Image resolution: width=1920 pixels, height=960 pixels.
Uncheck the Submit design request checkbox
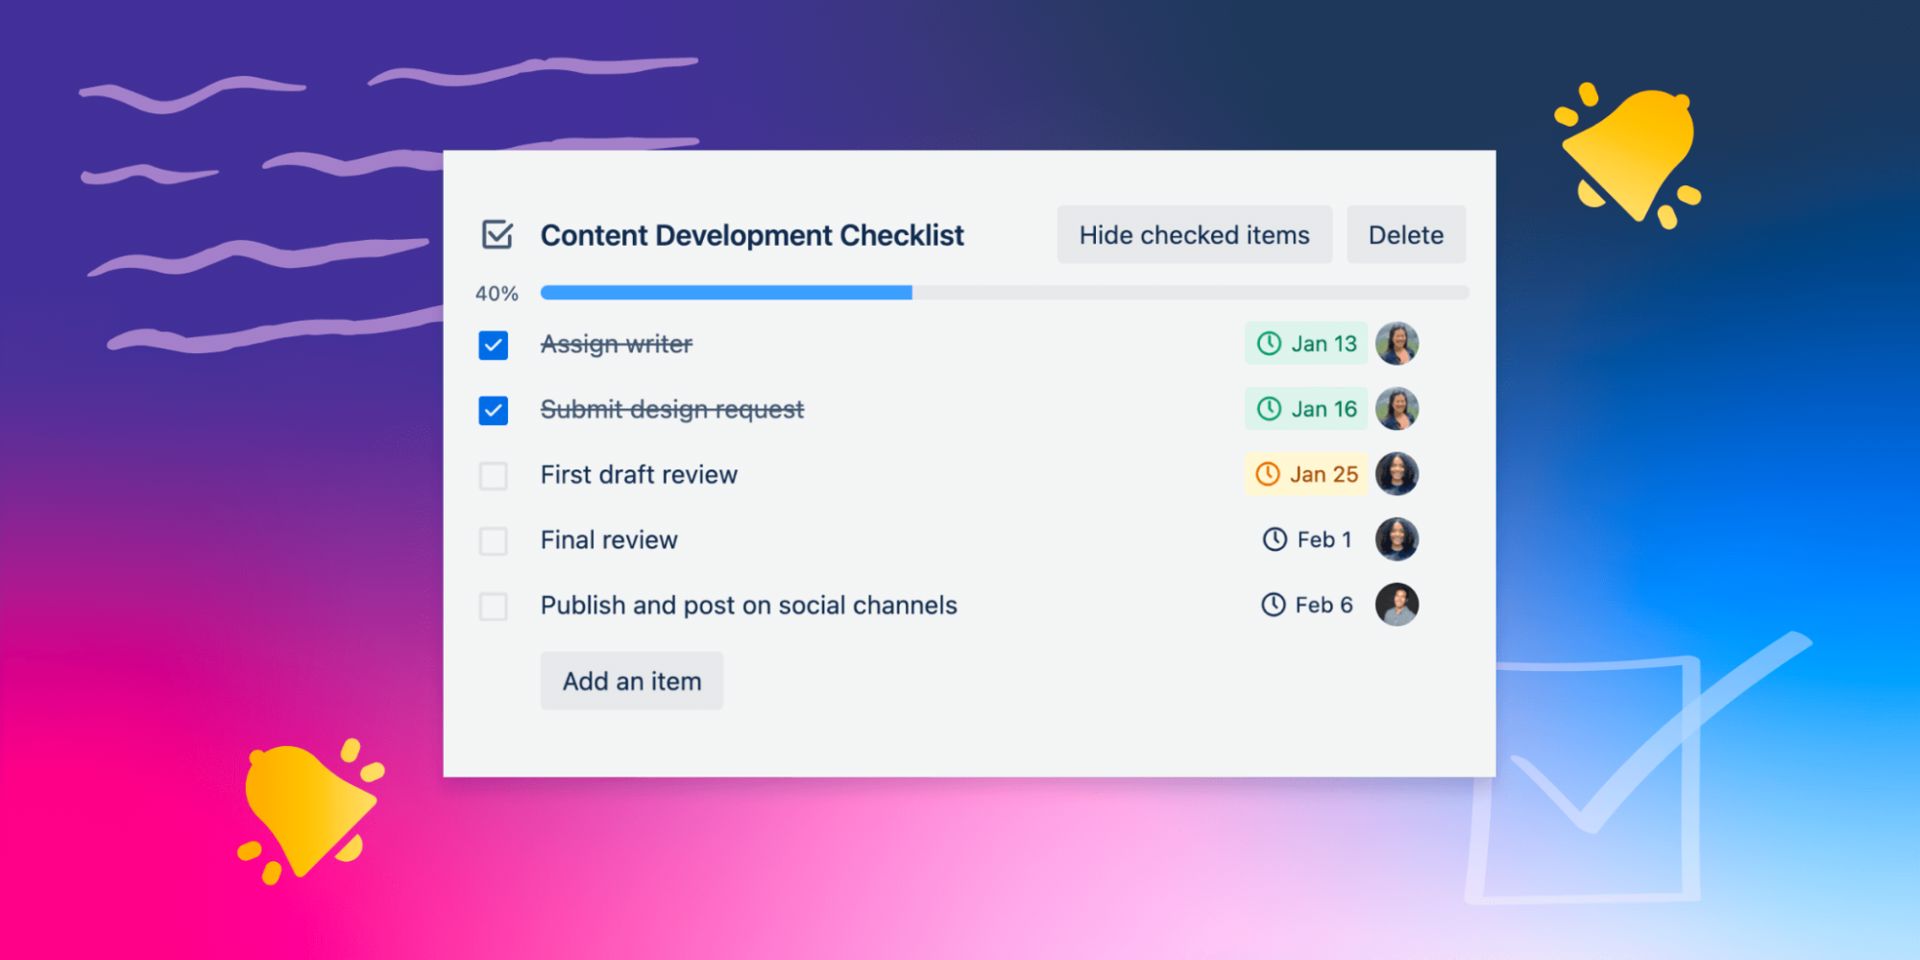pyautogui.click(x=493, y=410)
